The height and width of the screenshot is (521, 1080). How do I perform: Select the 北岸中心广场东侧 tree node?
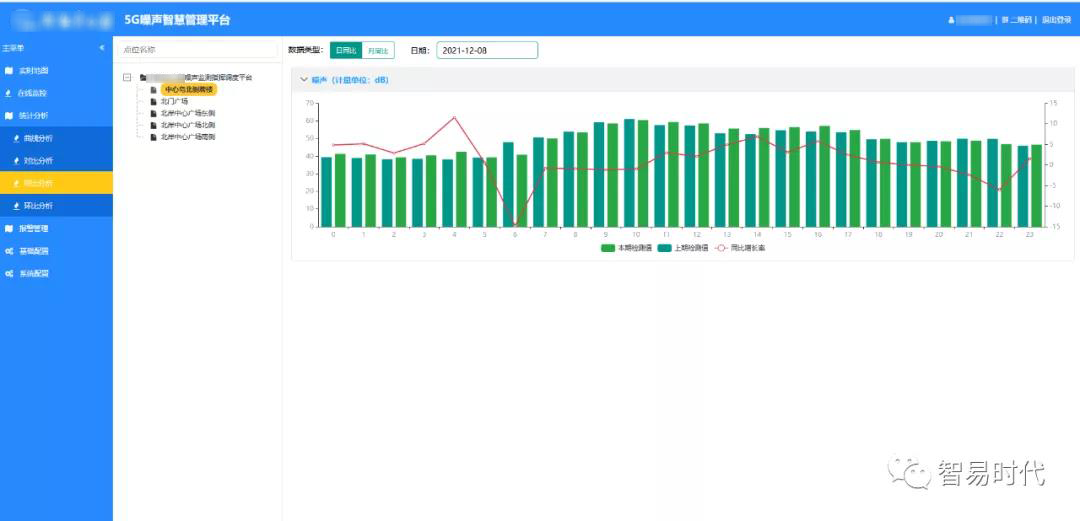(x=188, y=113)
